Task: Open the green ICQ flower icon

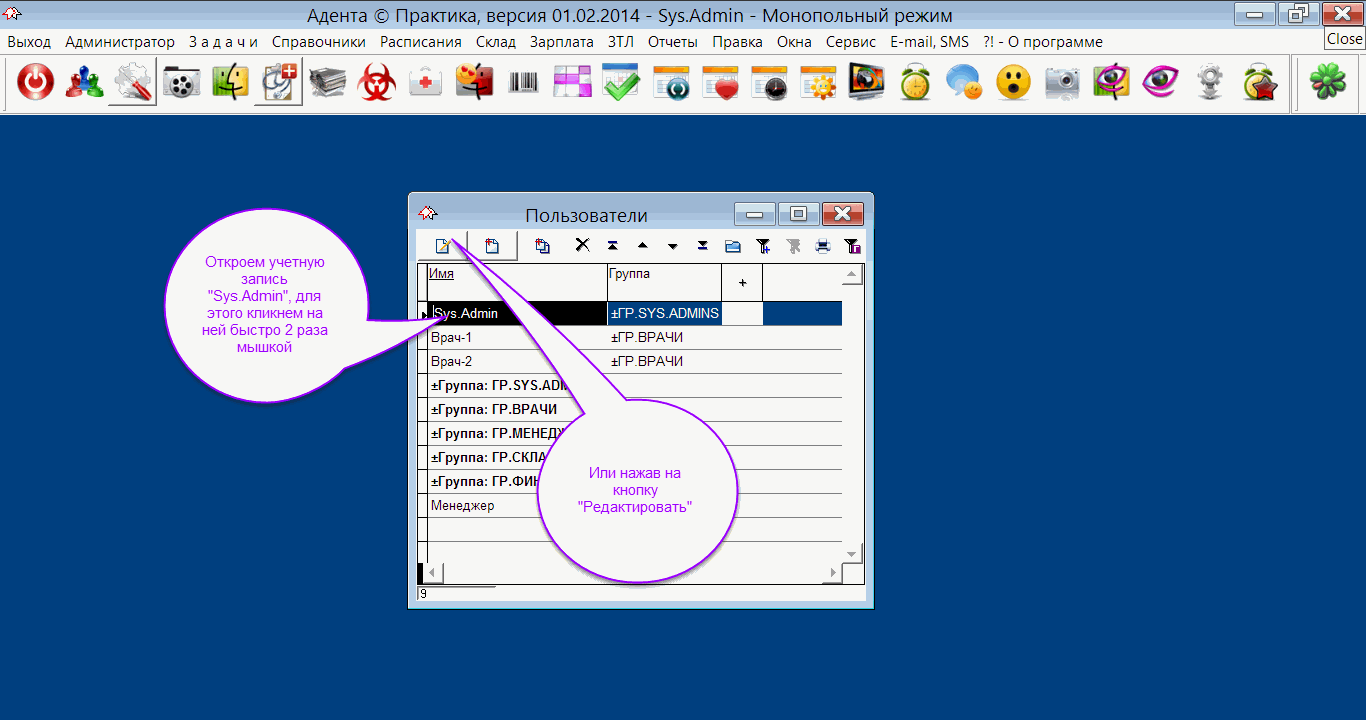Action: pyautogui.click(x=1327, y=83)
